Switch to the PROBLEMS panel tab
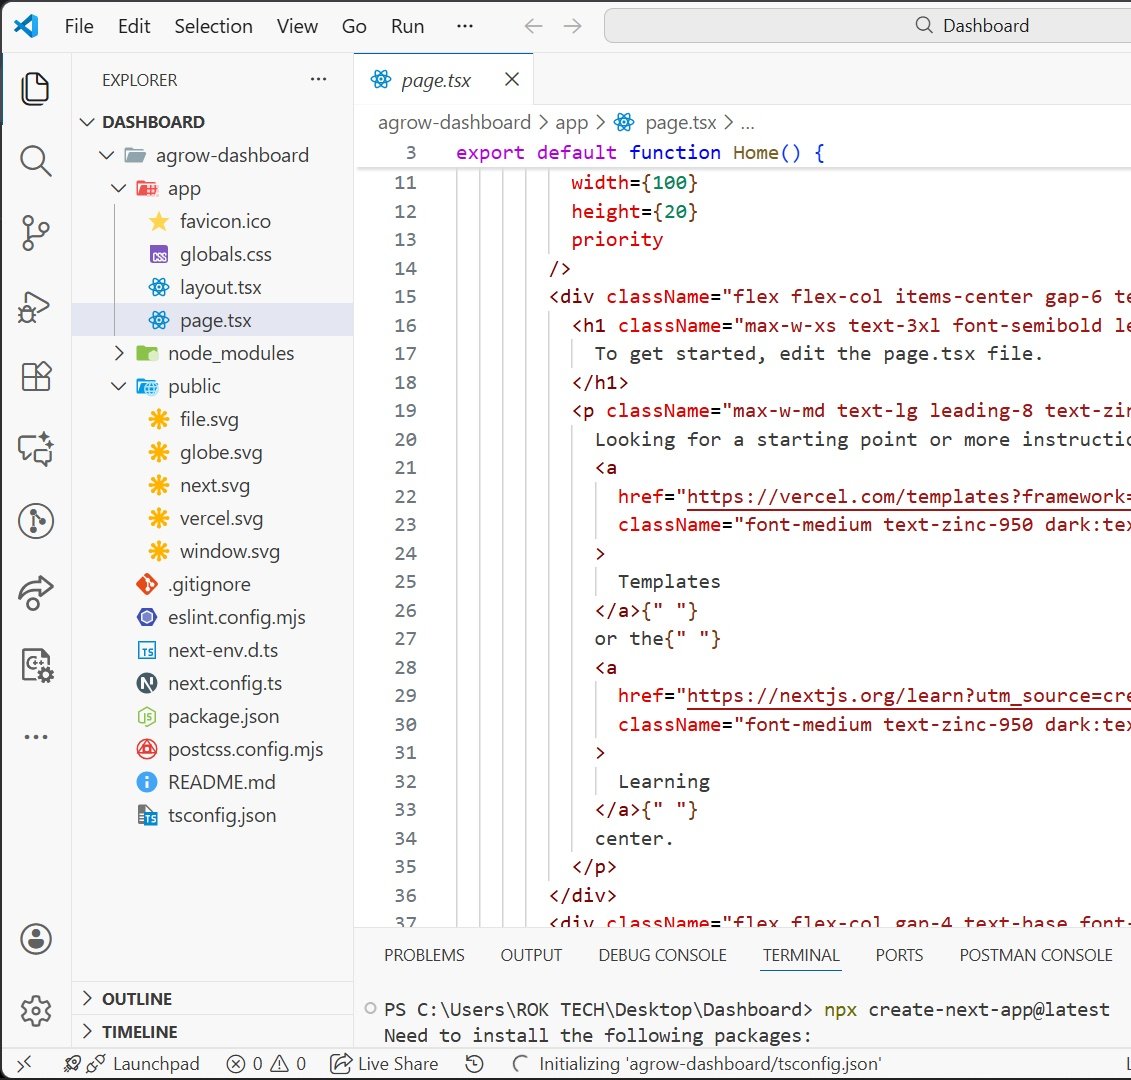Viewport: 1131px width, 1080px height. pos(424,955)
